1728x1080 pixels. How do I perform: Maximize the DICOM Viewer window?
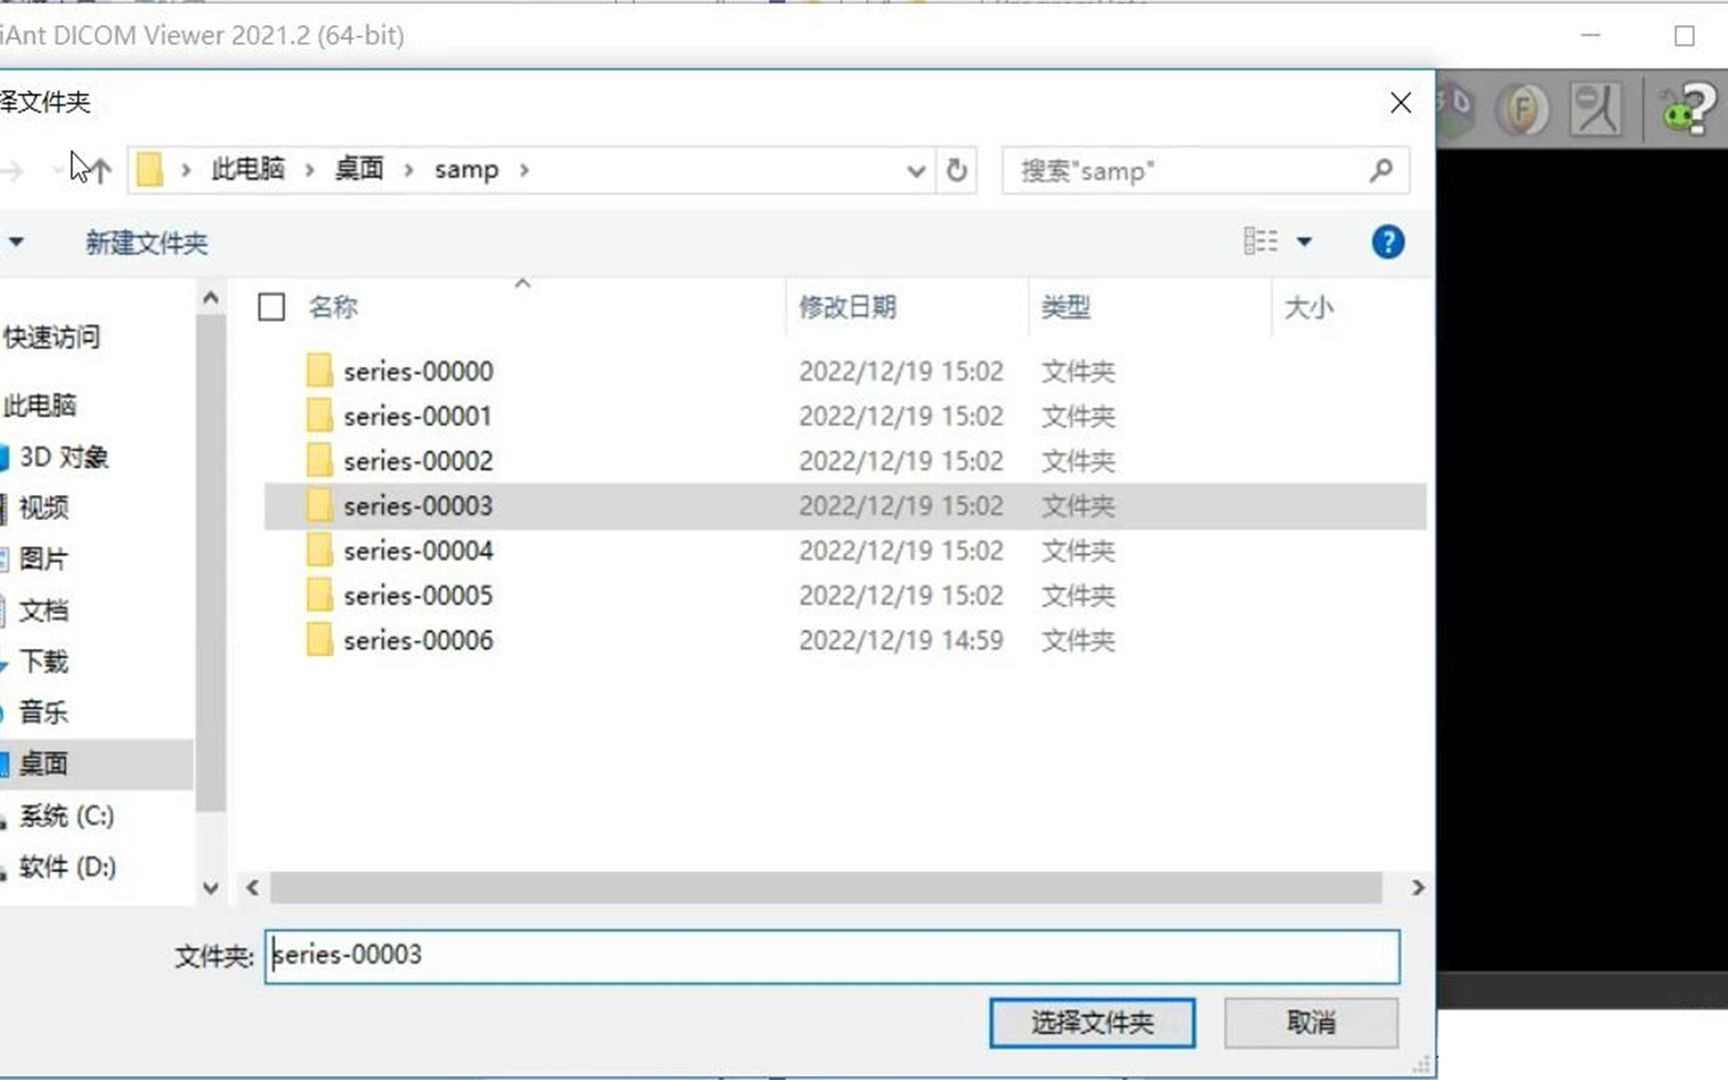pos(1684,36)
